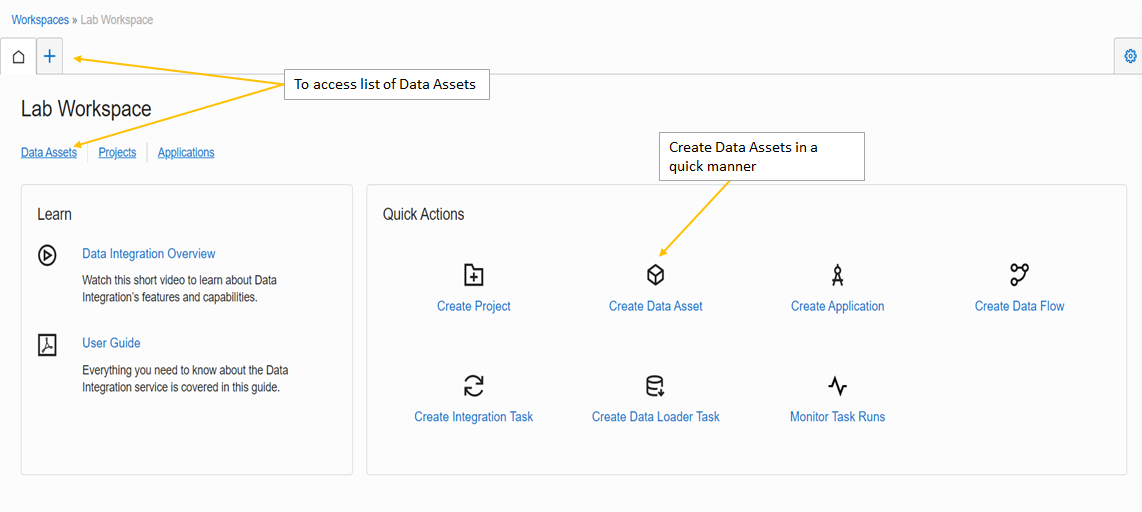1142x512 pixels.
Task: Play the Data Integration Overview video icon
Action: point(47,255)
